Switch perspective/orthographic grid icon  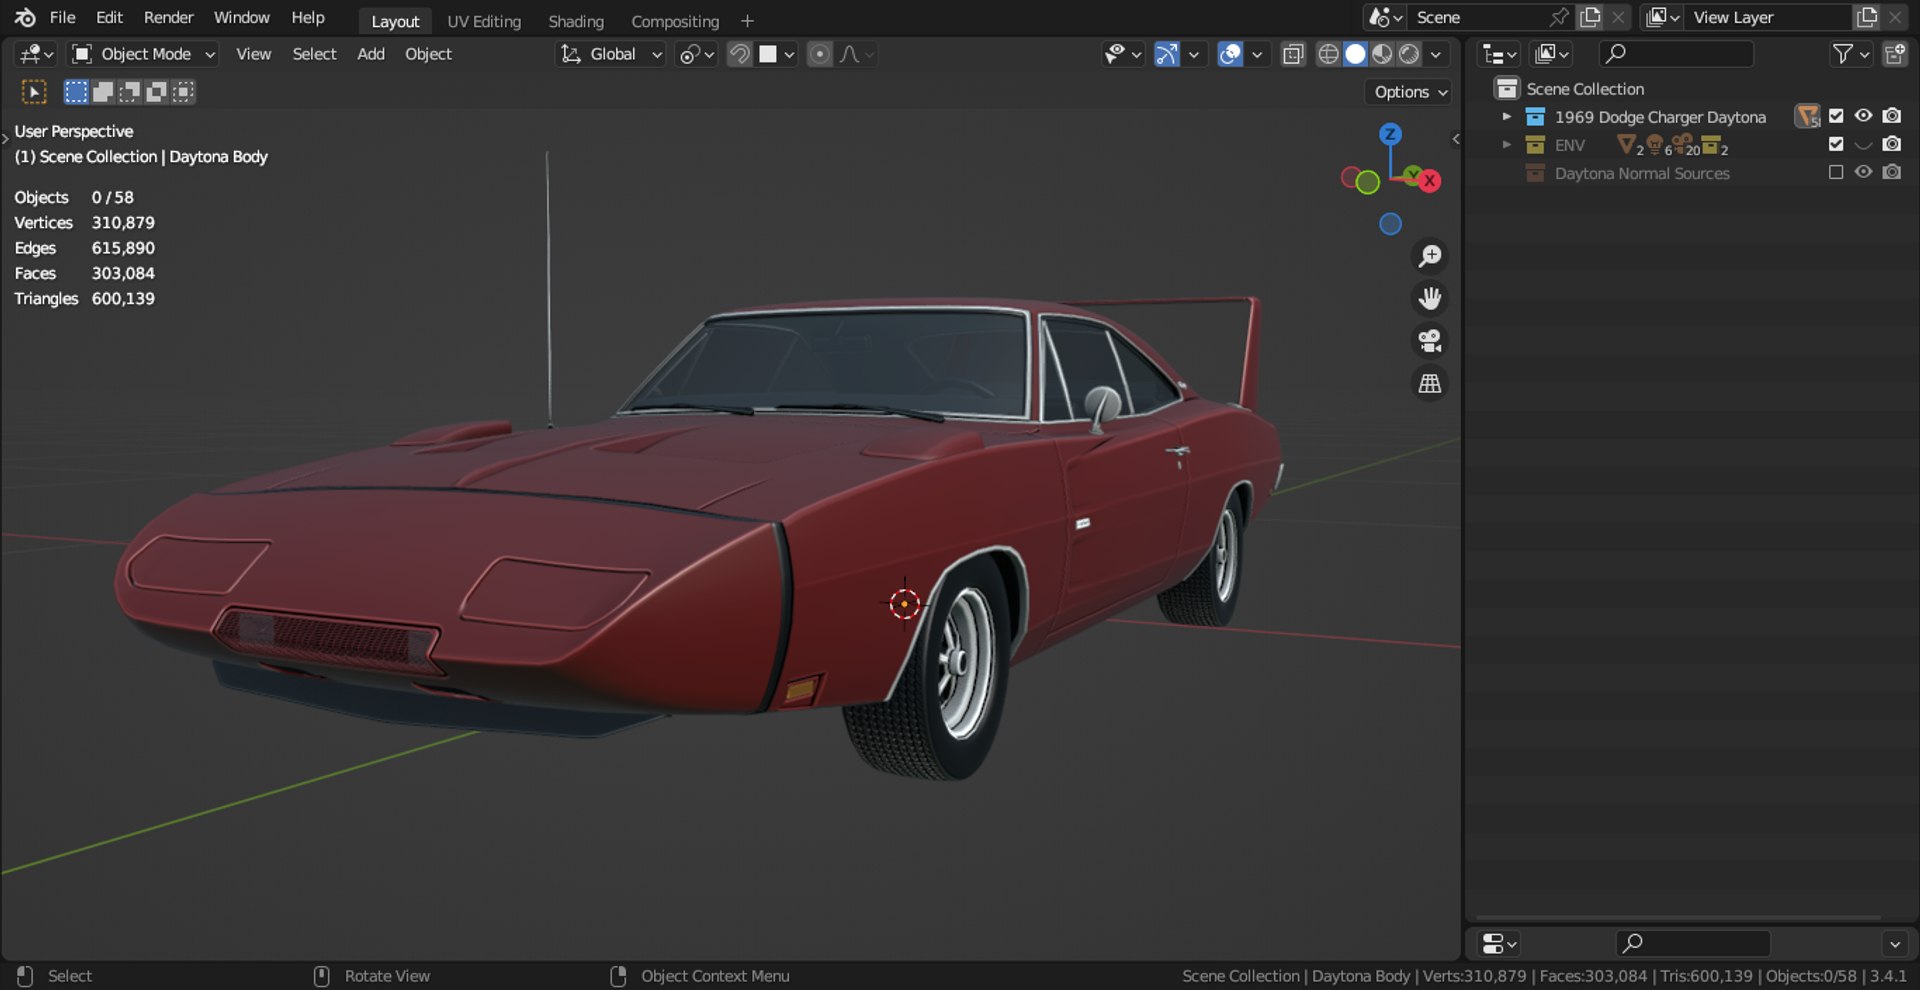tap(1430, 383)
